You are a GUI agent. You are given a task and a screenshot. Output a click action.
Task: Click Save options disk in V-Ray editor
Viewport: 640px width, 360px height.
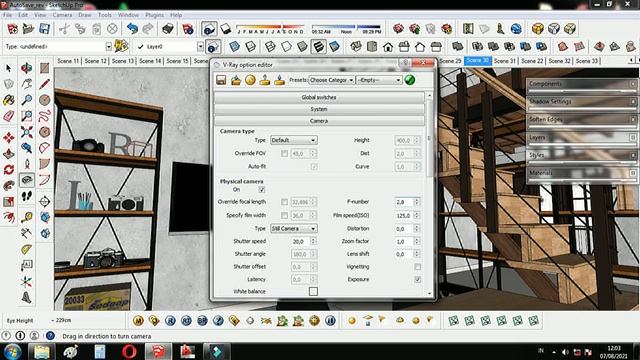click(221, 80)
